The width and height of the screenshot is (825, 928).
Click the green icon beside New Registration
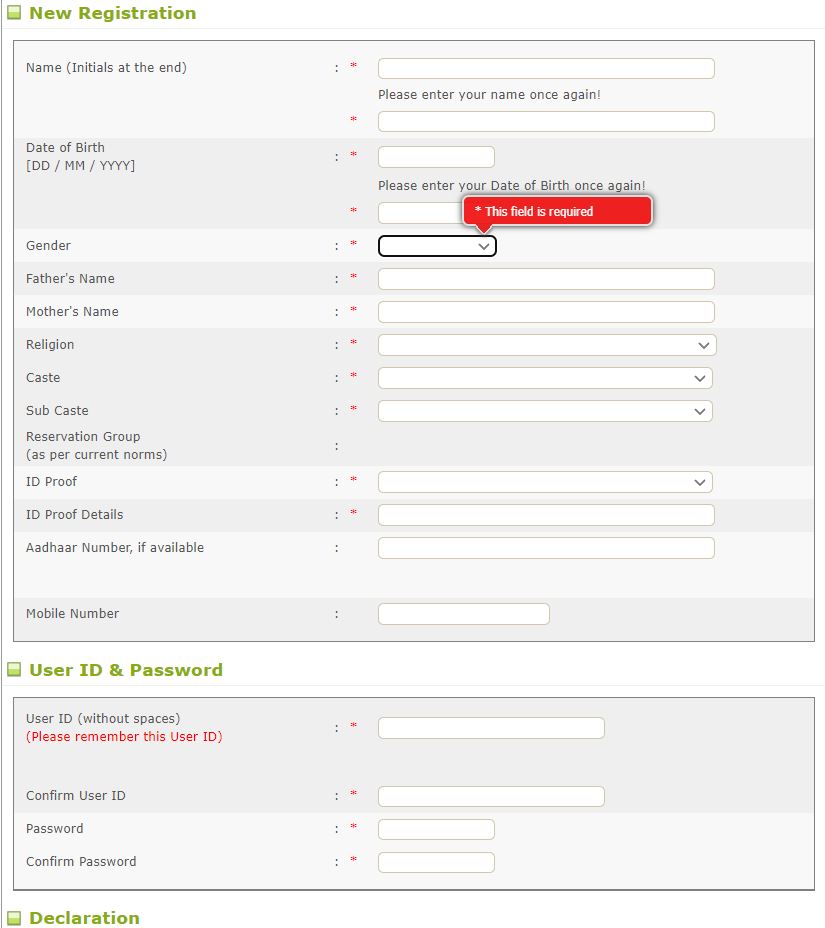point(14,13)
